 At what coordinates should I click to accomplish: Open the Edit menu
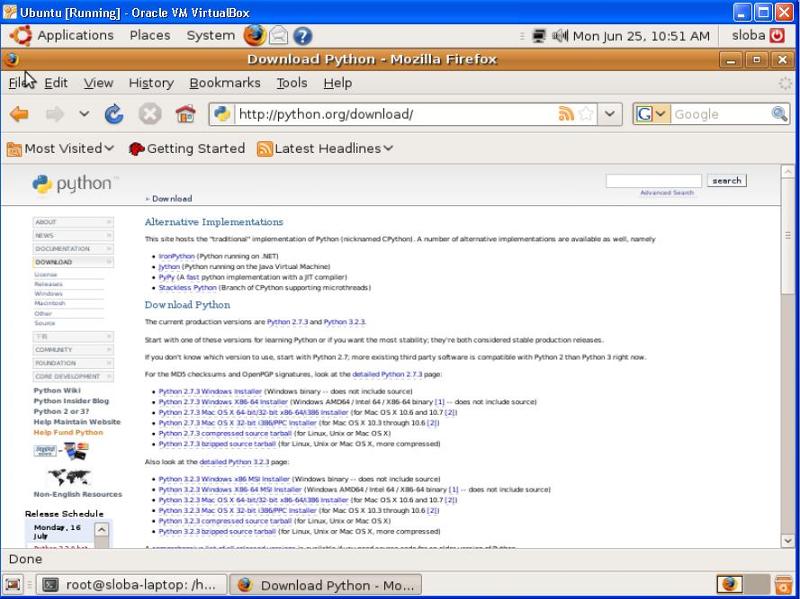click(56, 83)
